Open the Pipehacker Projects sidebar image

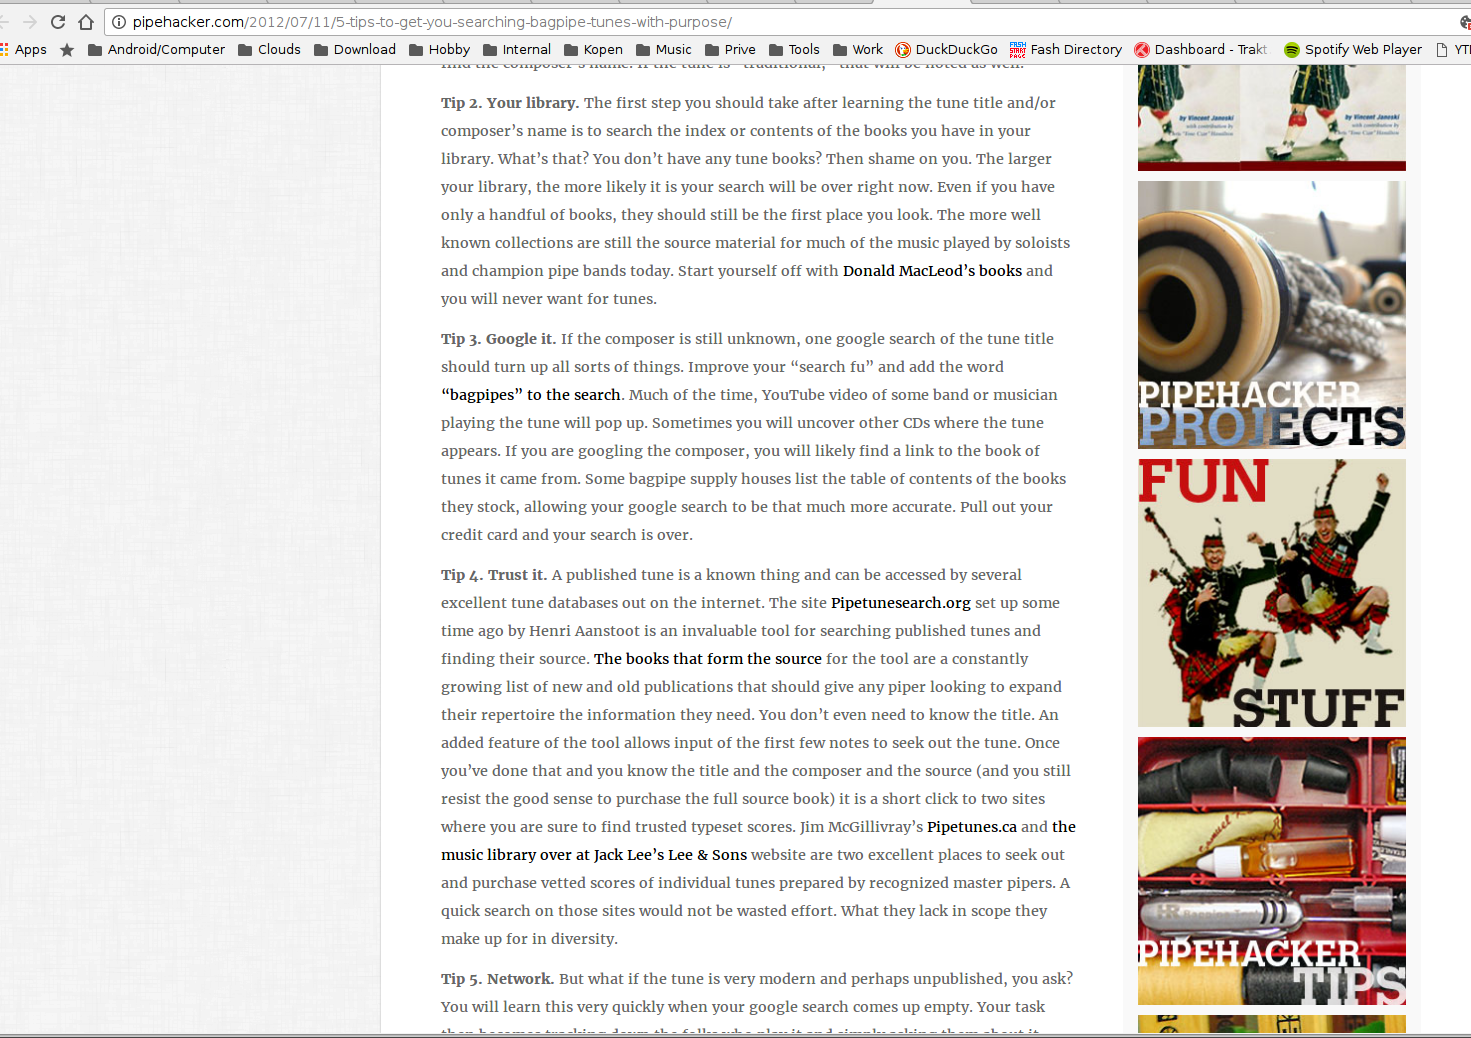1272,314
